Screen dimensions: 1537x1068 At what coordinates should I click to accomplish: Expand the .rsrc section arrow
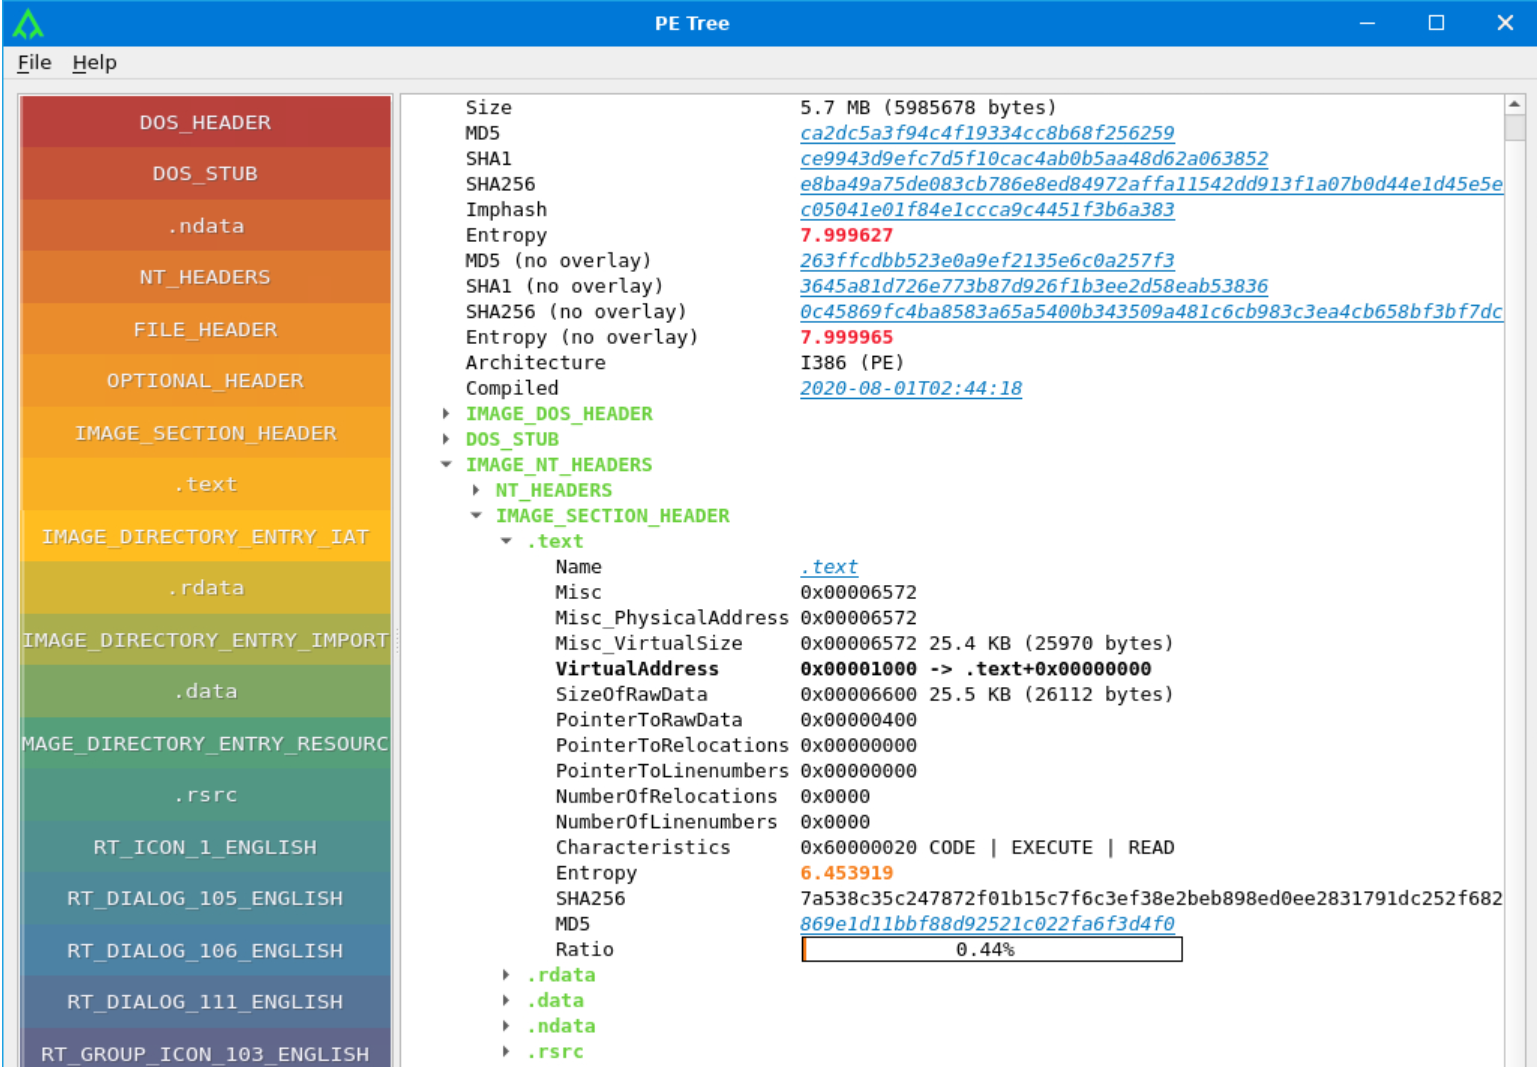point(506,1052)
